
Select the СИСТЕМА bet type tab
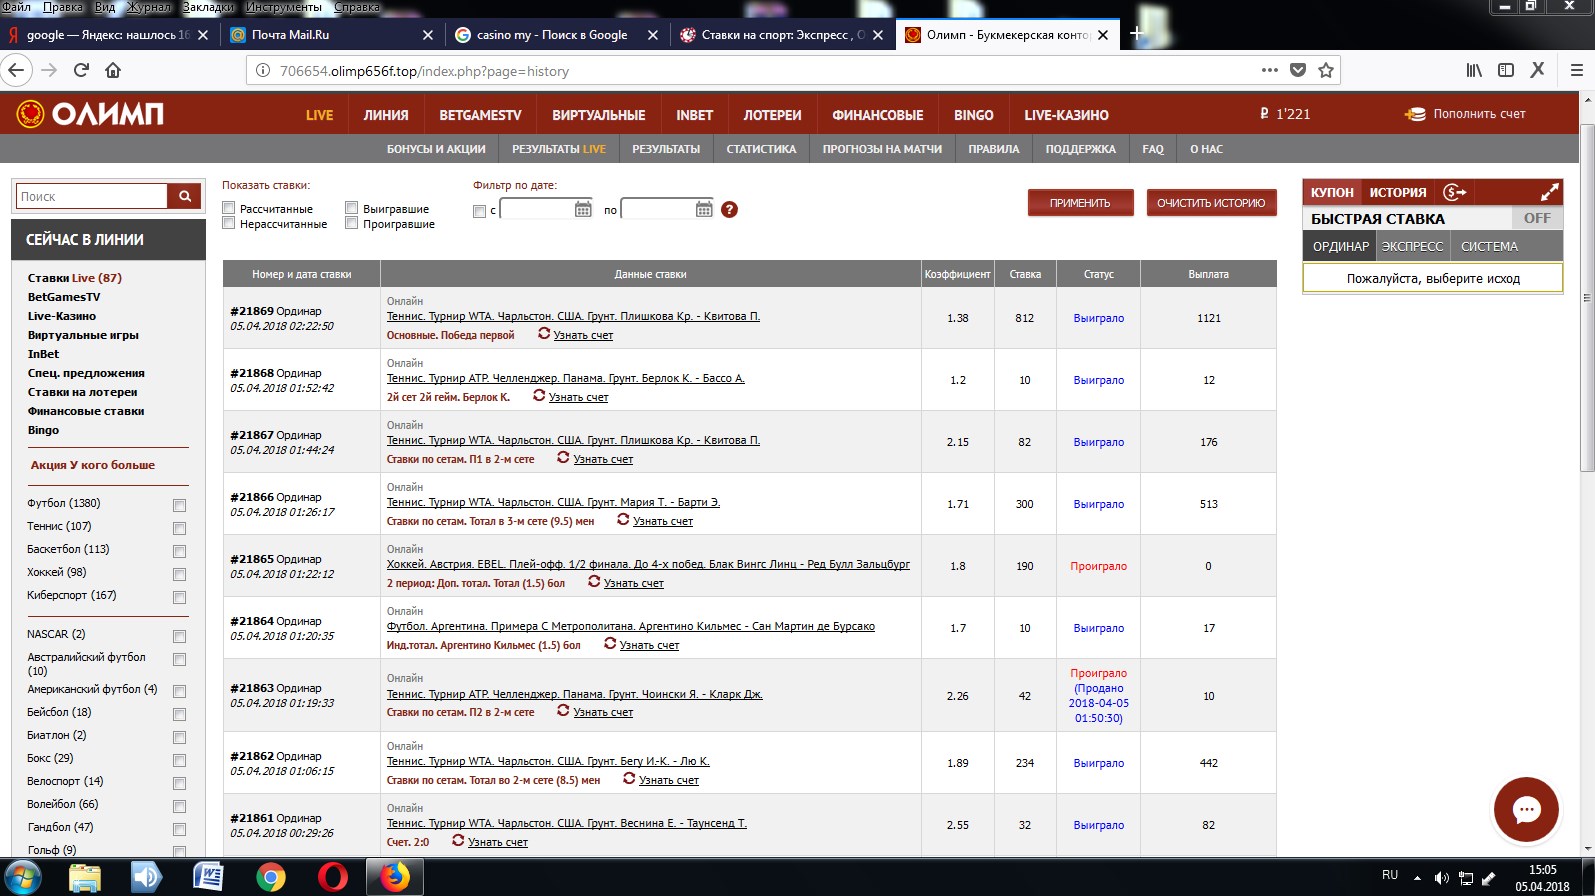point(1489,246)
